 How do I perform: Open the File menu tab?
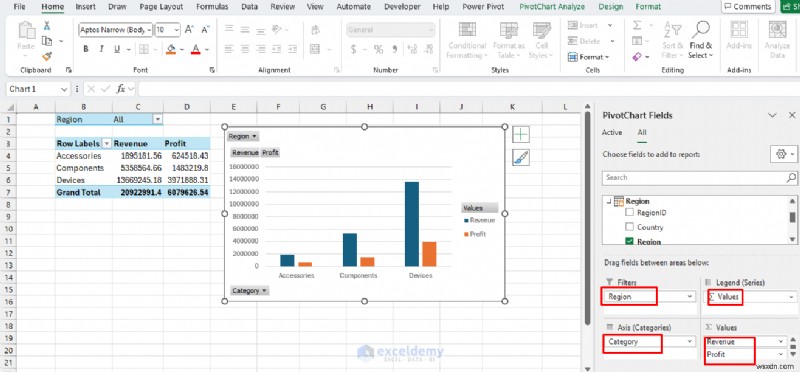(20, 7)
